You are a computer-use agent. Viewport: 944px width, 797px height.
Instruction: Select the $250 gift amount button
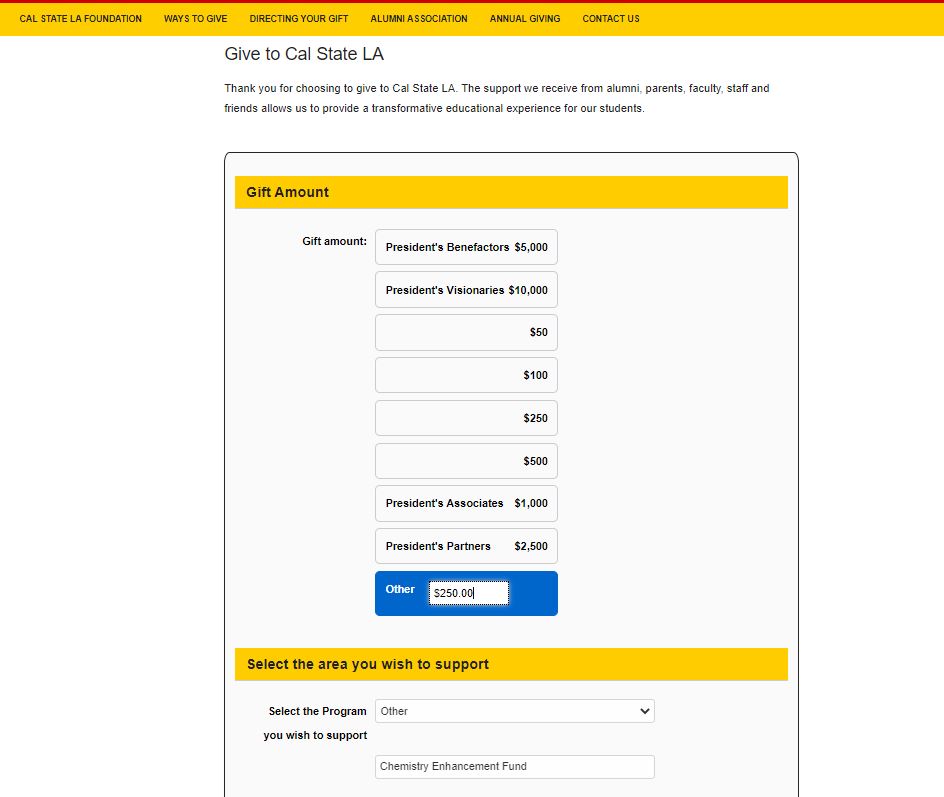[x=466, y=418]
